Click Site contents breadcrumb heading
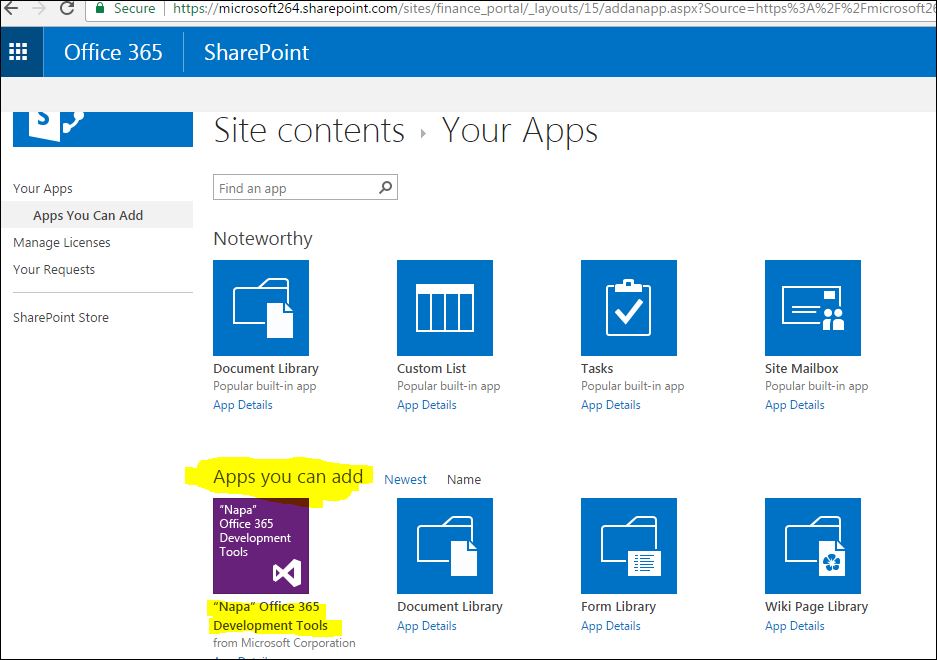The image size is (937, 660). [x=309, y=131]
